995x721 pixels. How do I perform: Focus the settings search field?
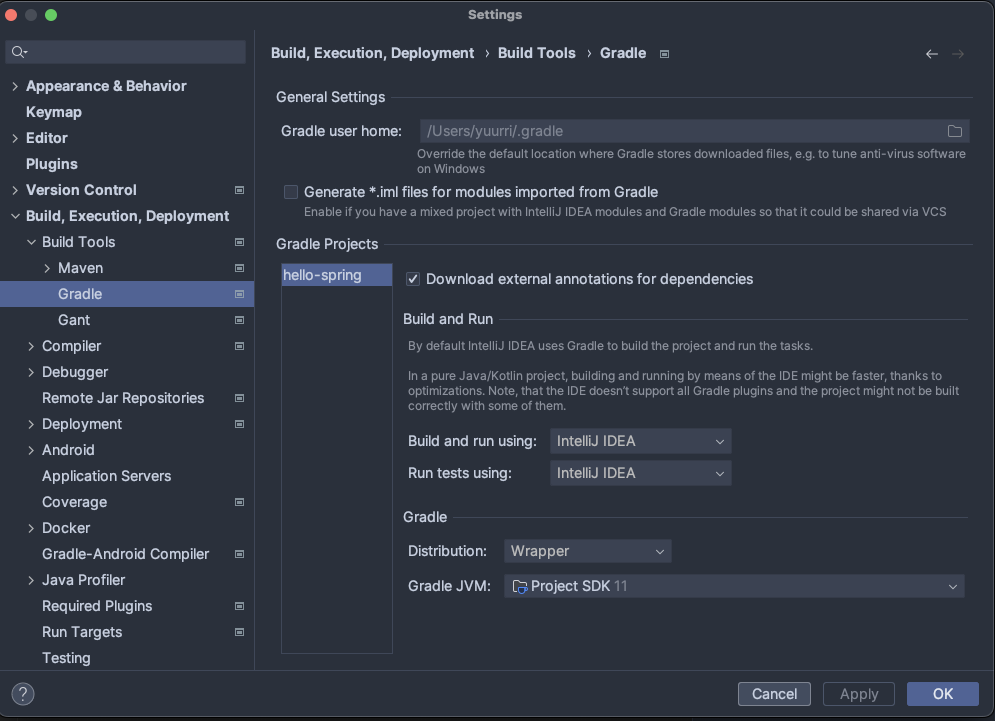point(126,52)
